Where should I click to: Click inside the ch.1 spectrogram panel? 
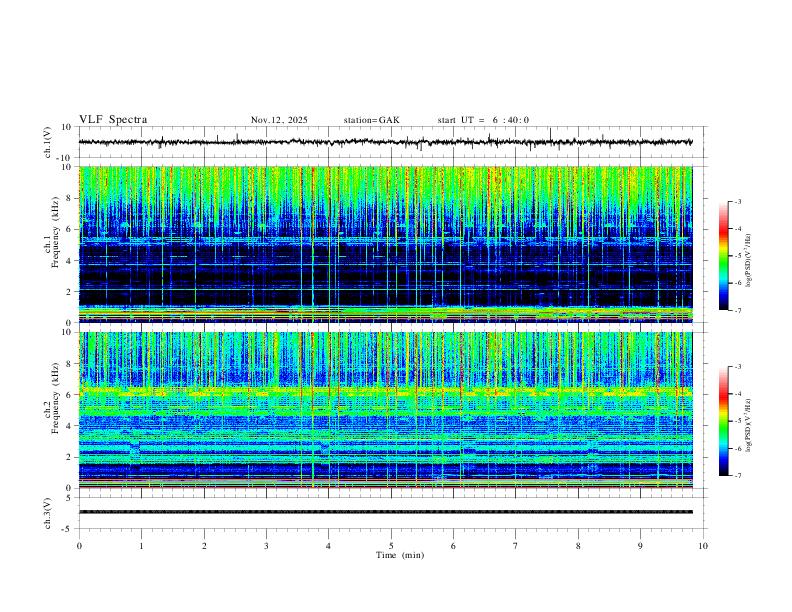pos(385,244)
